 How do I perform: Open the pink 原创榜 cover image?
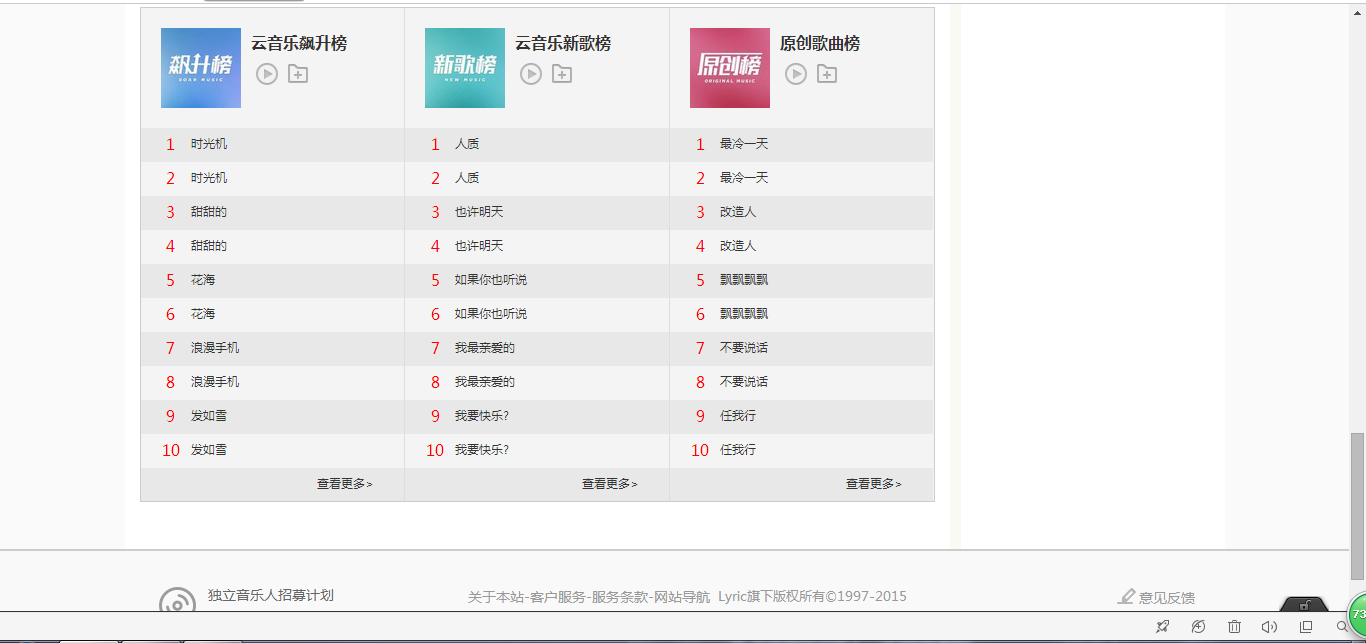click(730, 68)
